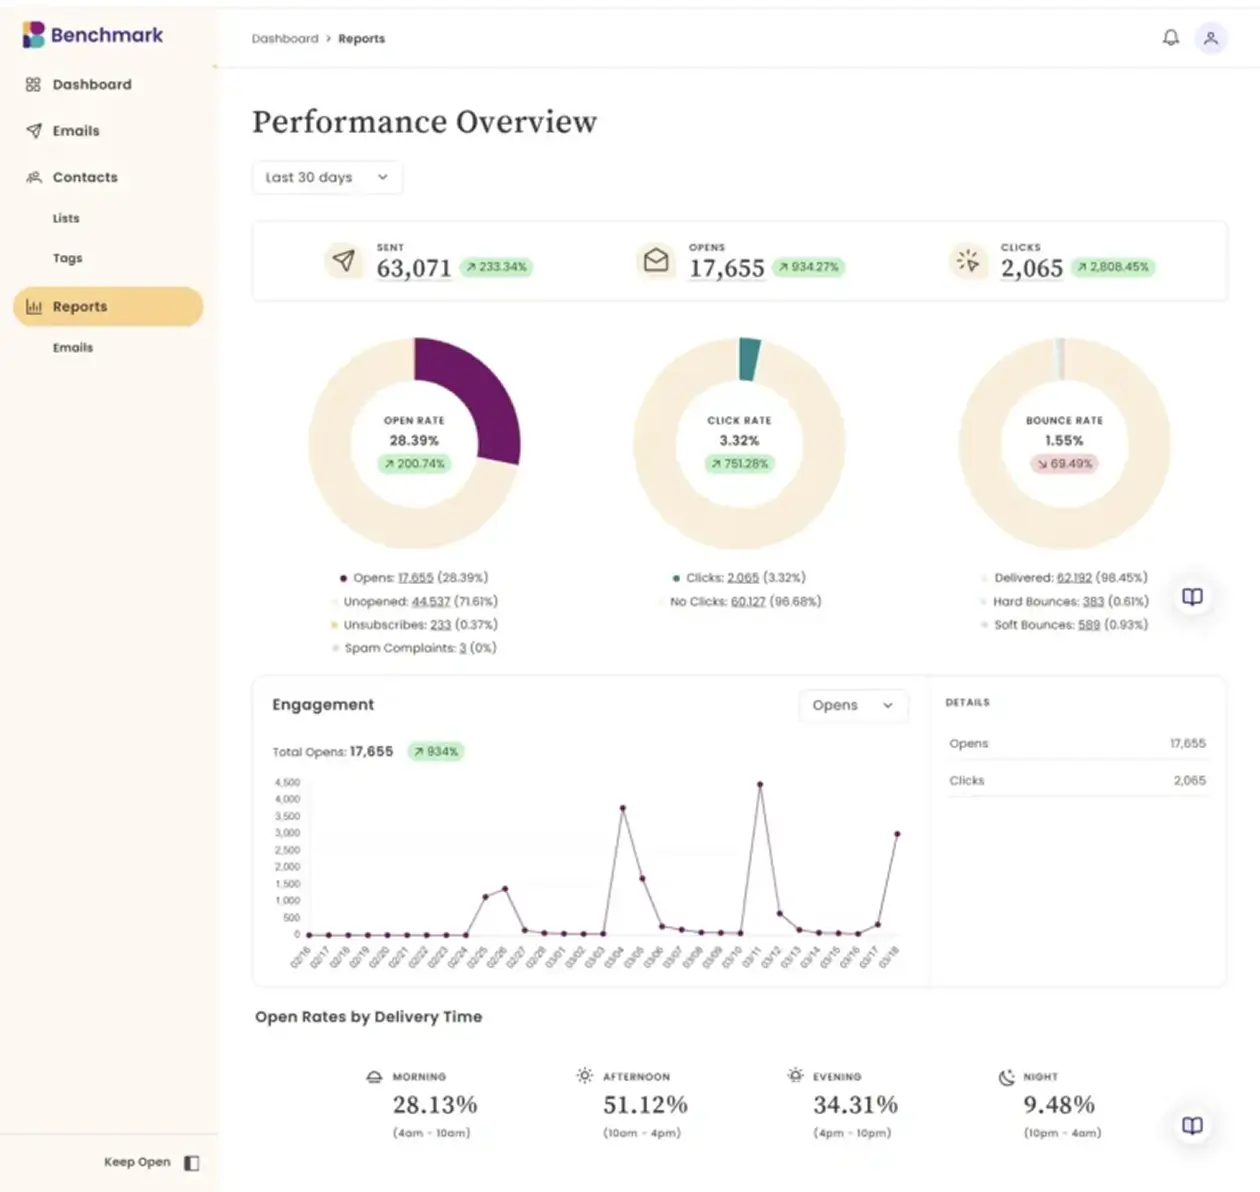Select the Dashboard grid icon in sidebar
The image size is (1260, 1192).
(32, 84)
